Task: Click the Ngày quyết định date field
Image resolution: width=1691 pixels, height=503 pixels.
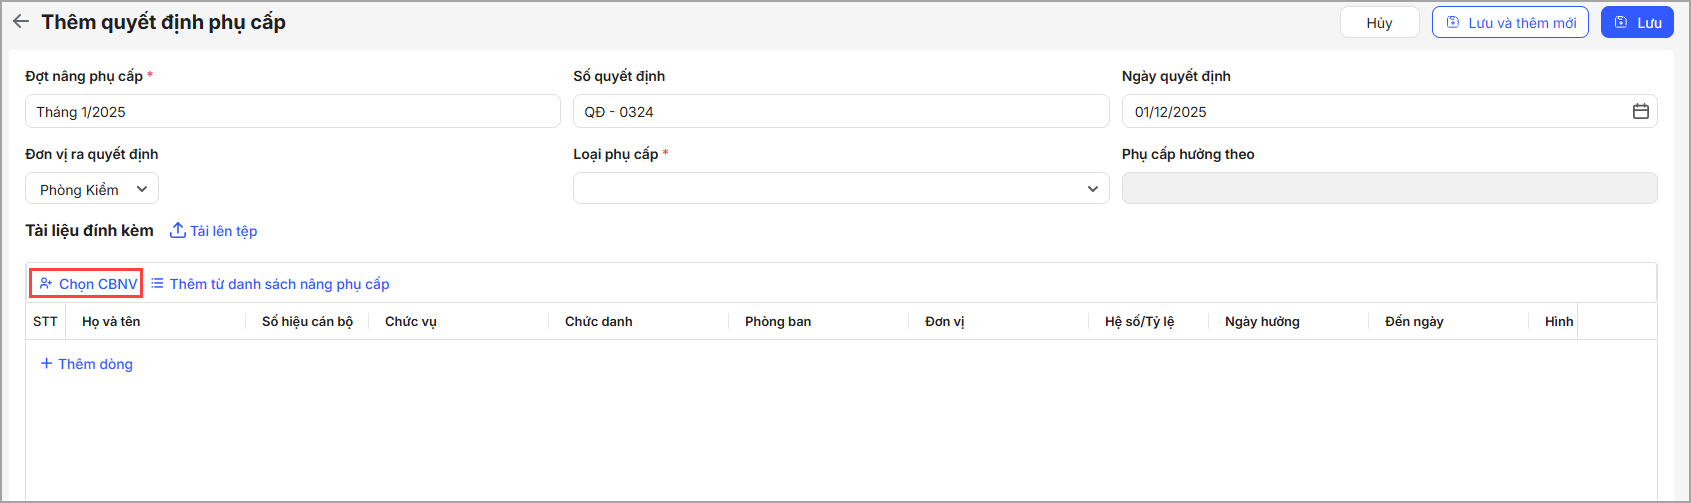Action: coord(1370,112)
